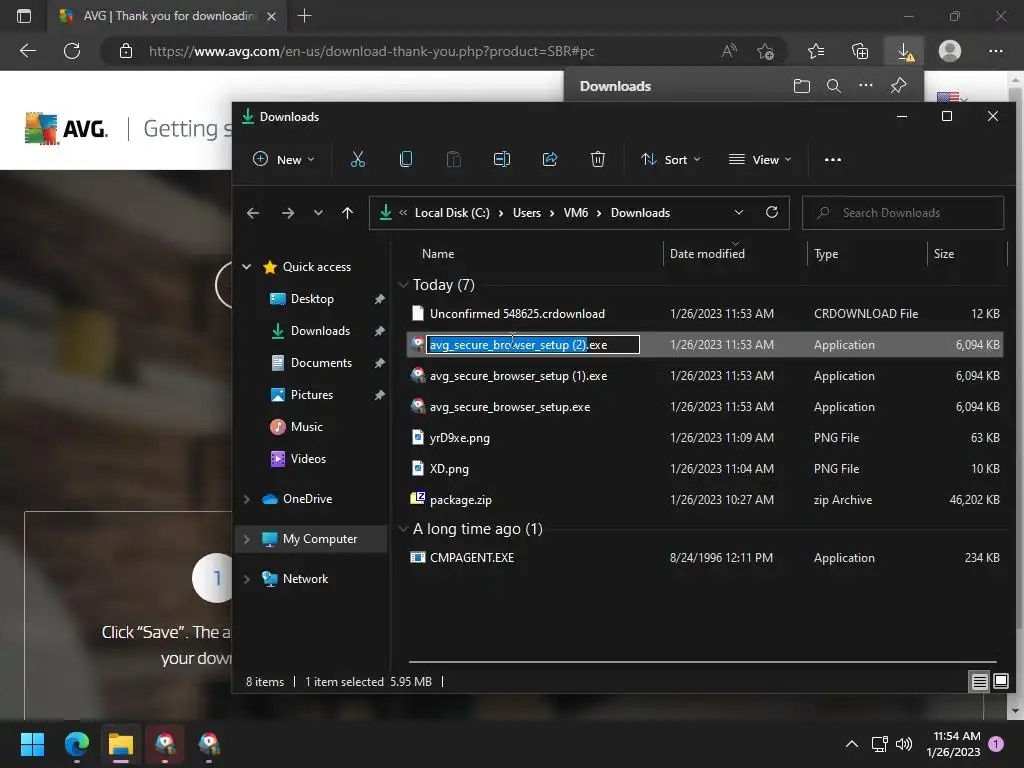
Task: Click the Search Downloads field
Action: [x=903, y=213]
